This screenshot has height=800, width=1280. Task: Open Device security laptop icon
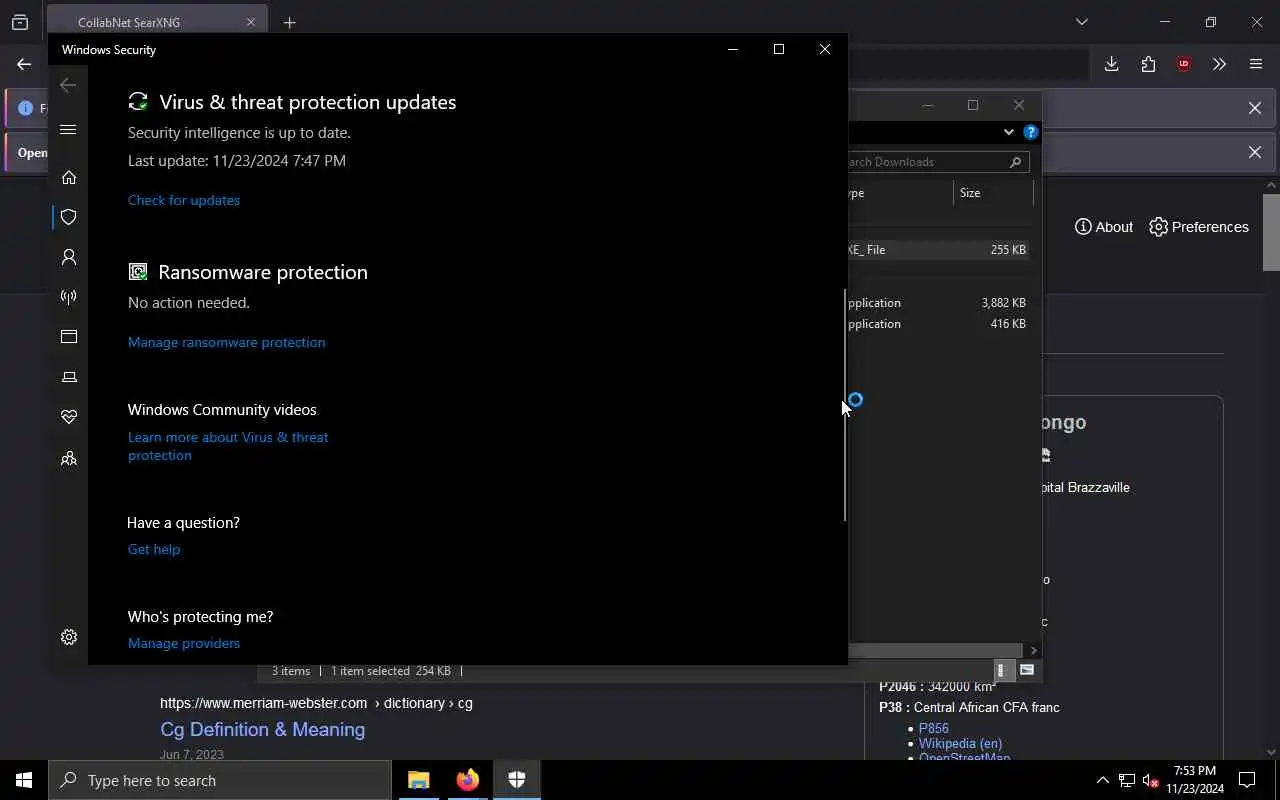(69, 377)
